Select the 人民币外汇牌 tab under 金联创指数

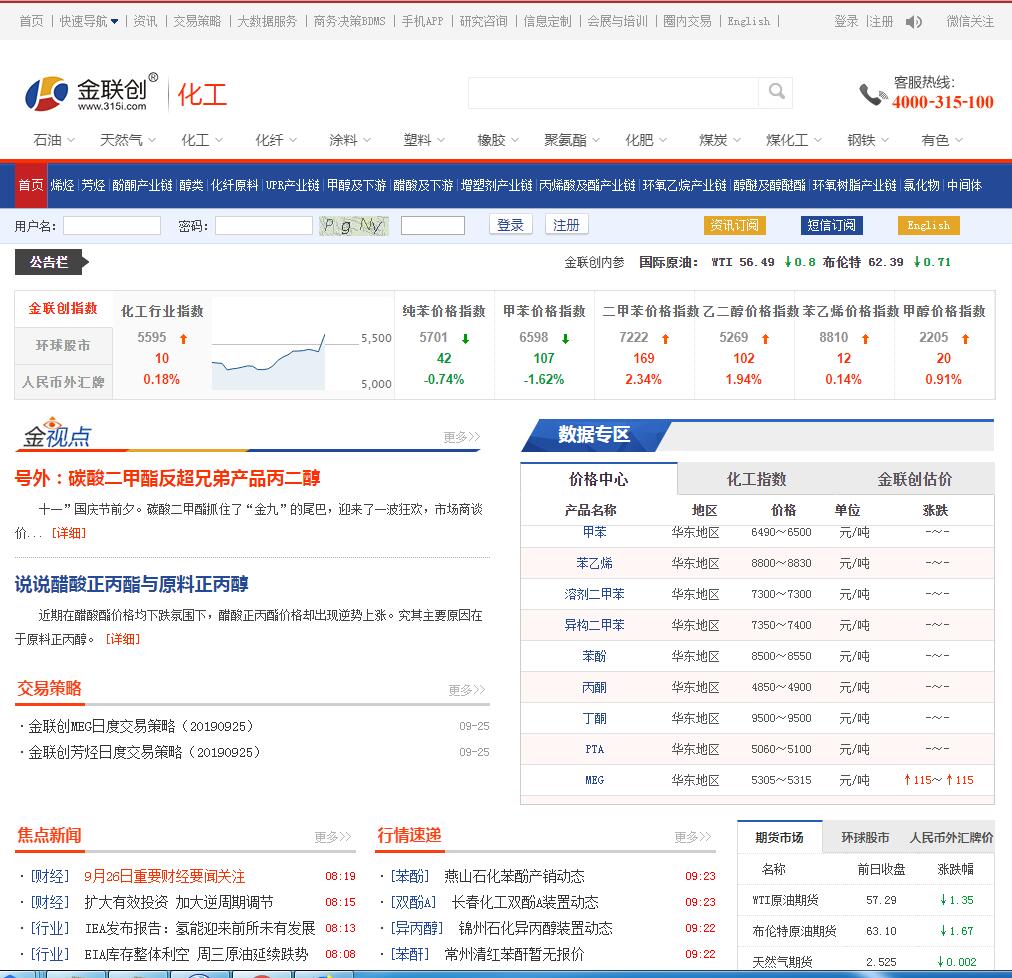click(x=63, y=382)
